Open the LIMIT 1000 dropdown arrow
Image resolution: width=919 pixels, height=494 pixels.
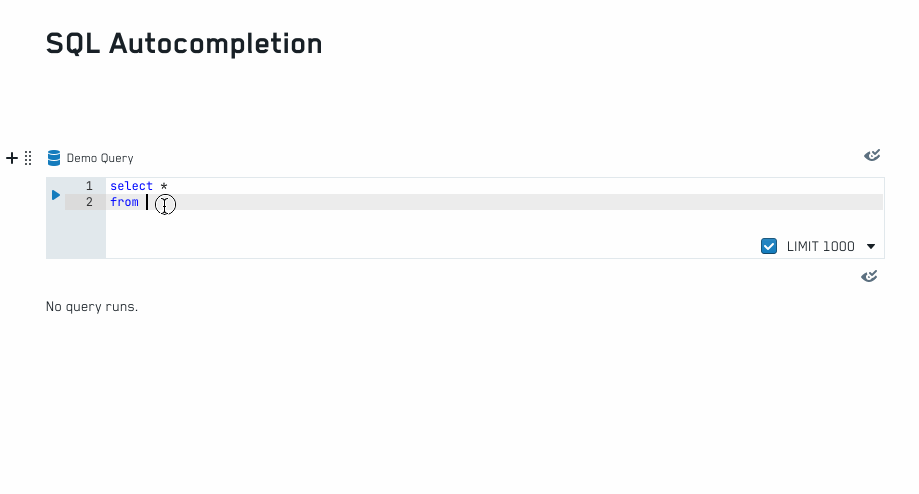pyautogui.click(x=871, y=247)
